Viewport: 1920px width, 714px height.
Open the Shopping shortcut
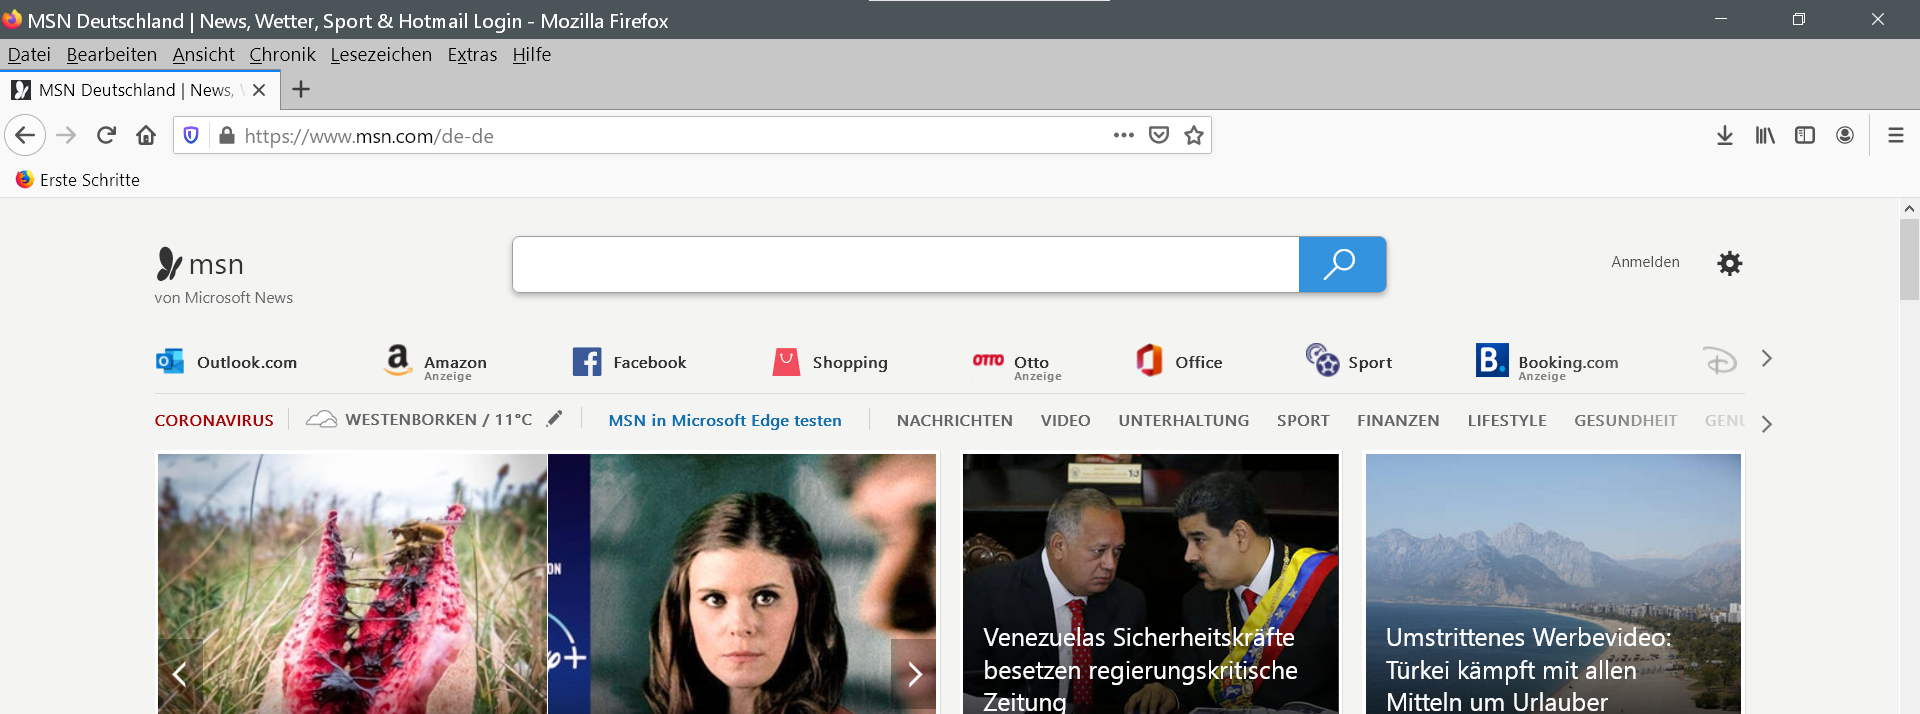pyautogui.click(x=830, y=362)
